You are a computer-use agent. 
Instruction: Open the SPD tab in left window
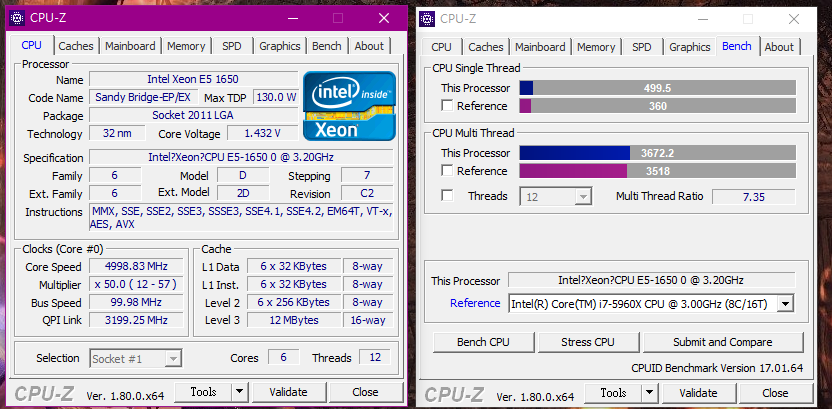(231, 46)
